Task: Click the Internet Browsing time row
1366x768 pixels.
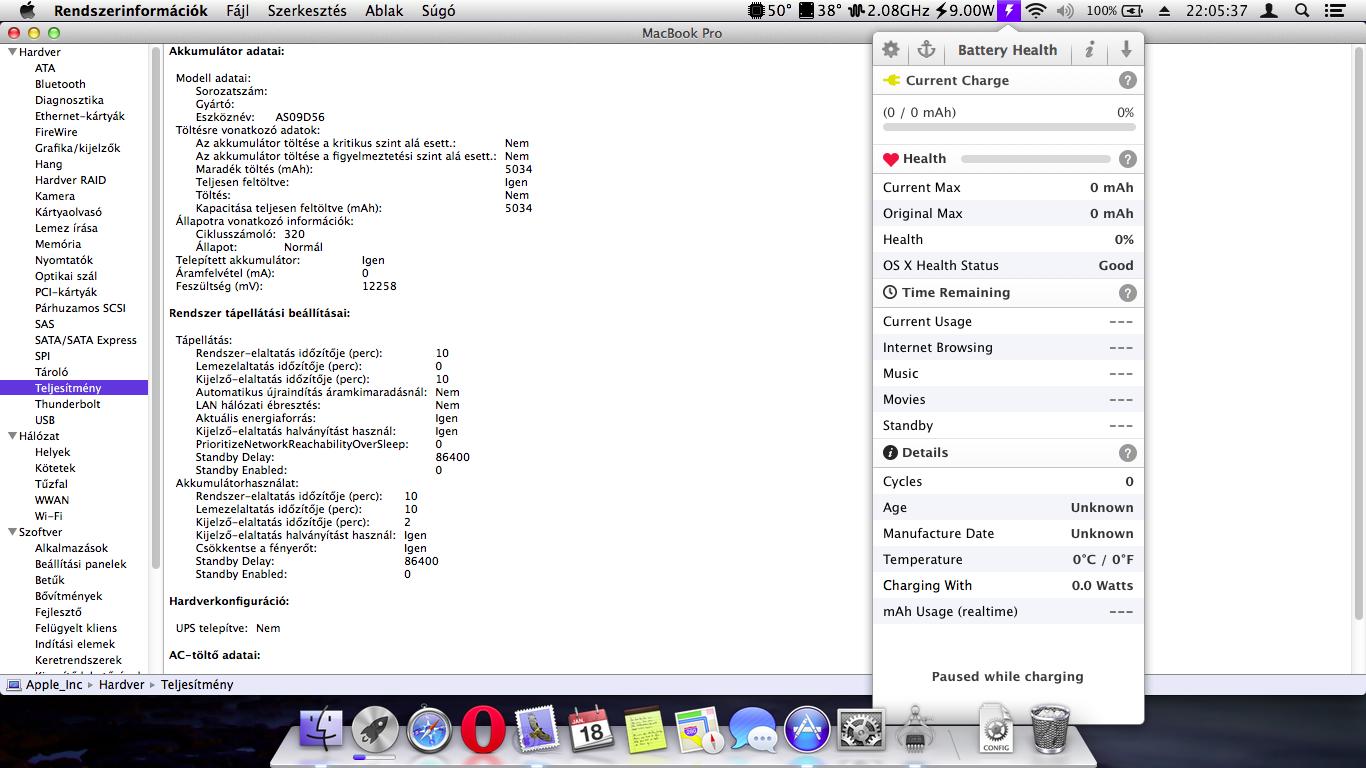Action: tap(1008, 347)
